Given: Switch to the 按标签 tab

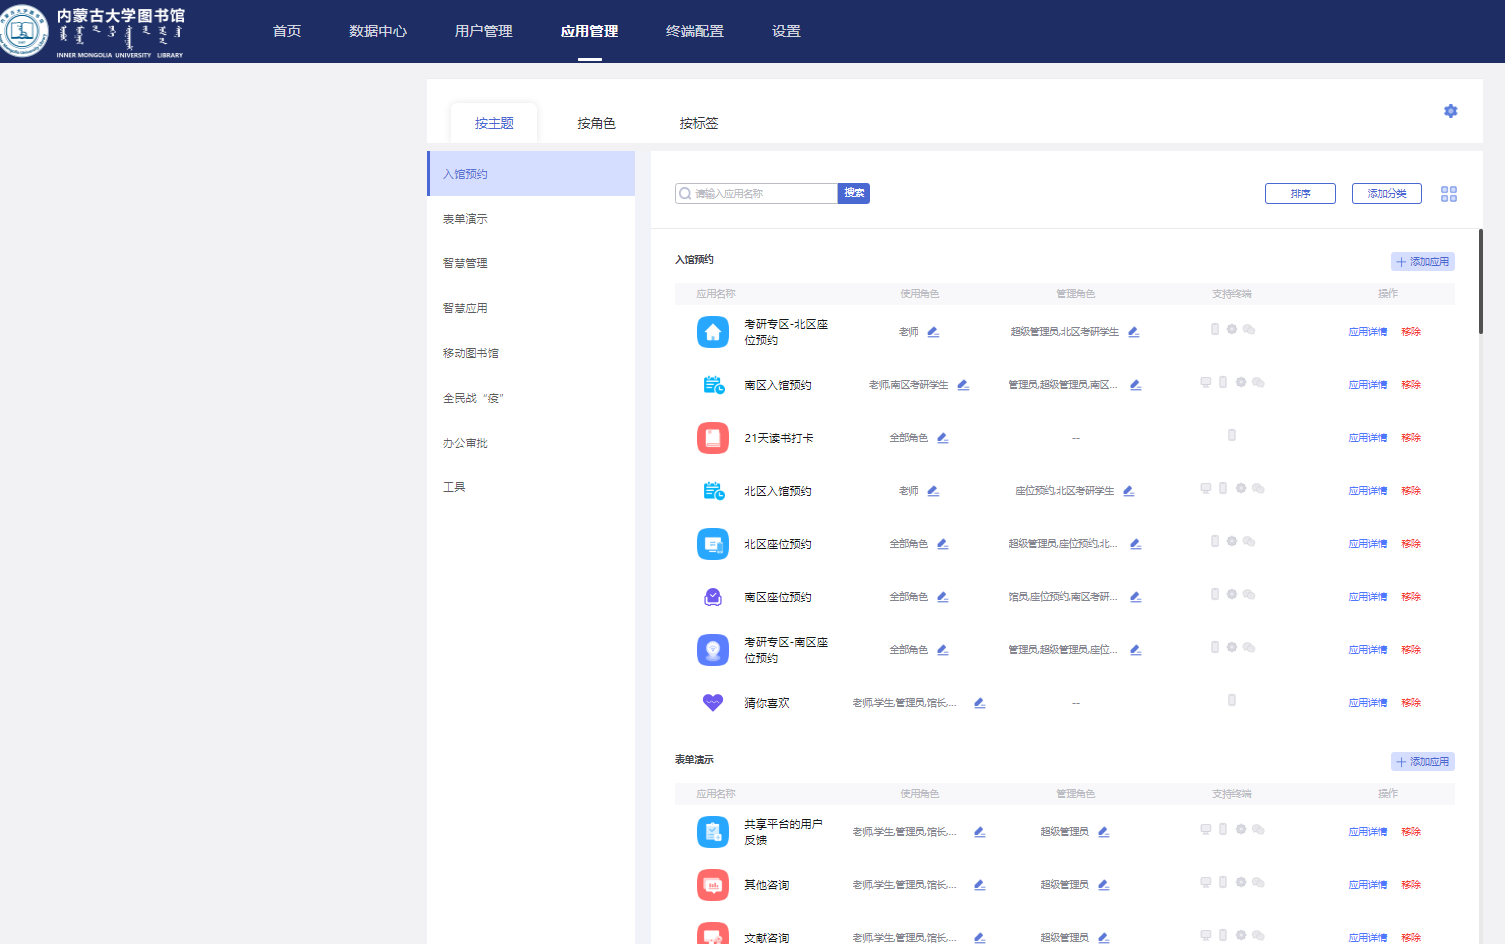Looking at the screenshot, I should pos(698,123).
